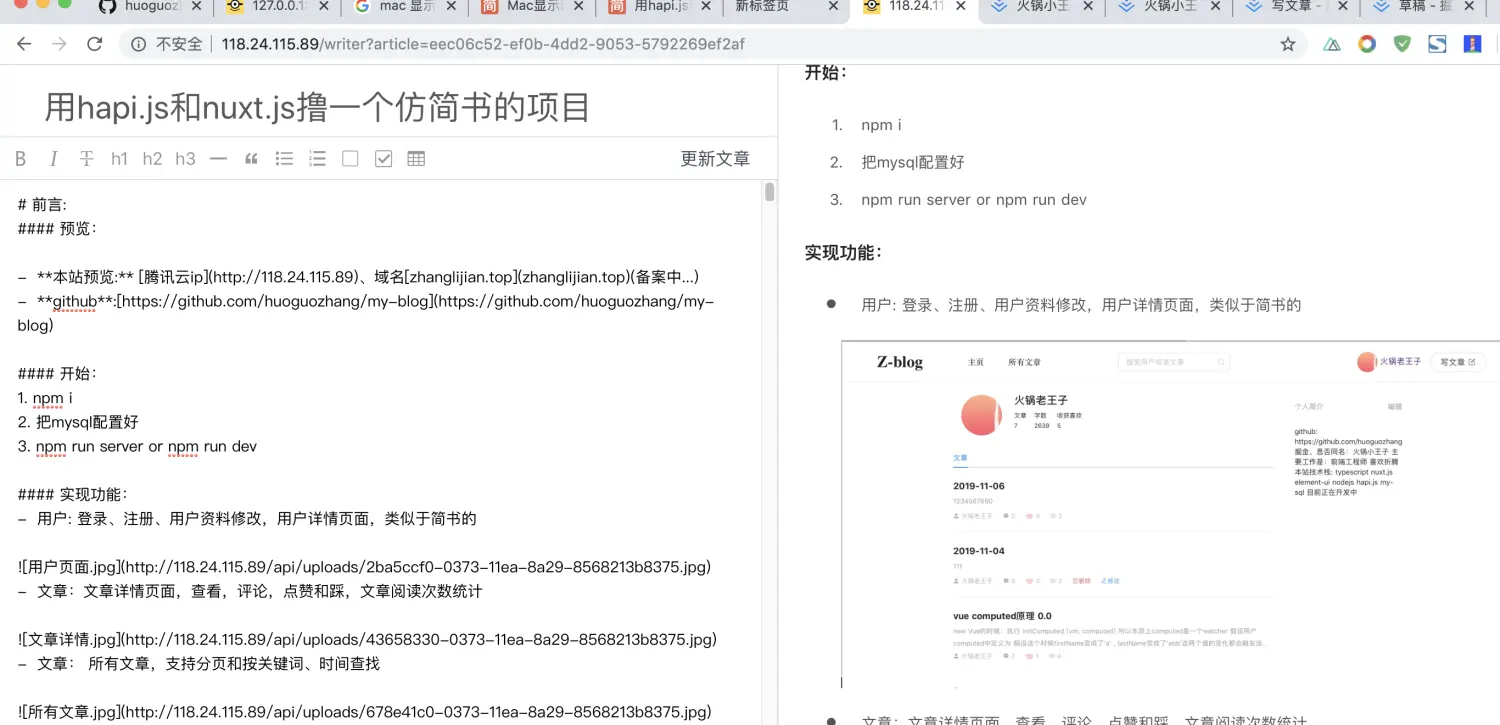Switch to huoguoz GitHub tab
This screenshot has height=725, width=1500.
pos(150,7)
